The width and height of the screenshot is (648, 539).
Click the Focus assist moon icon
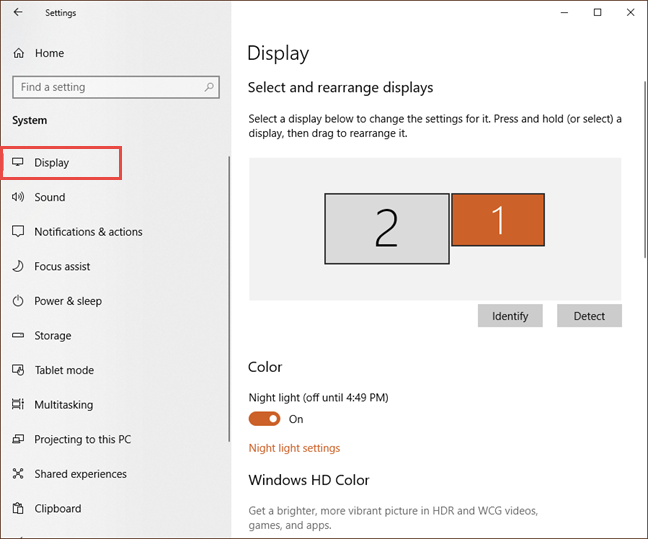(x=18, y=266)
